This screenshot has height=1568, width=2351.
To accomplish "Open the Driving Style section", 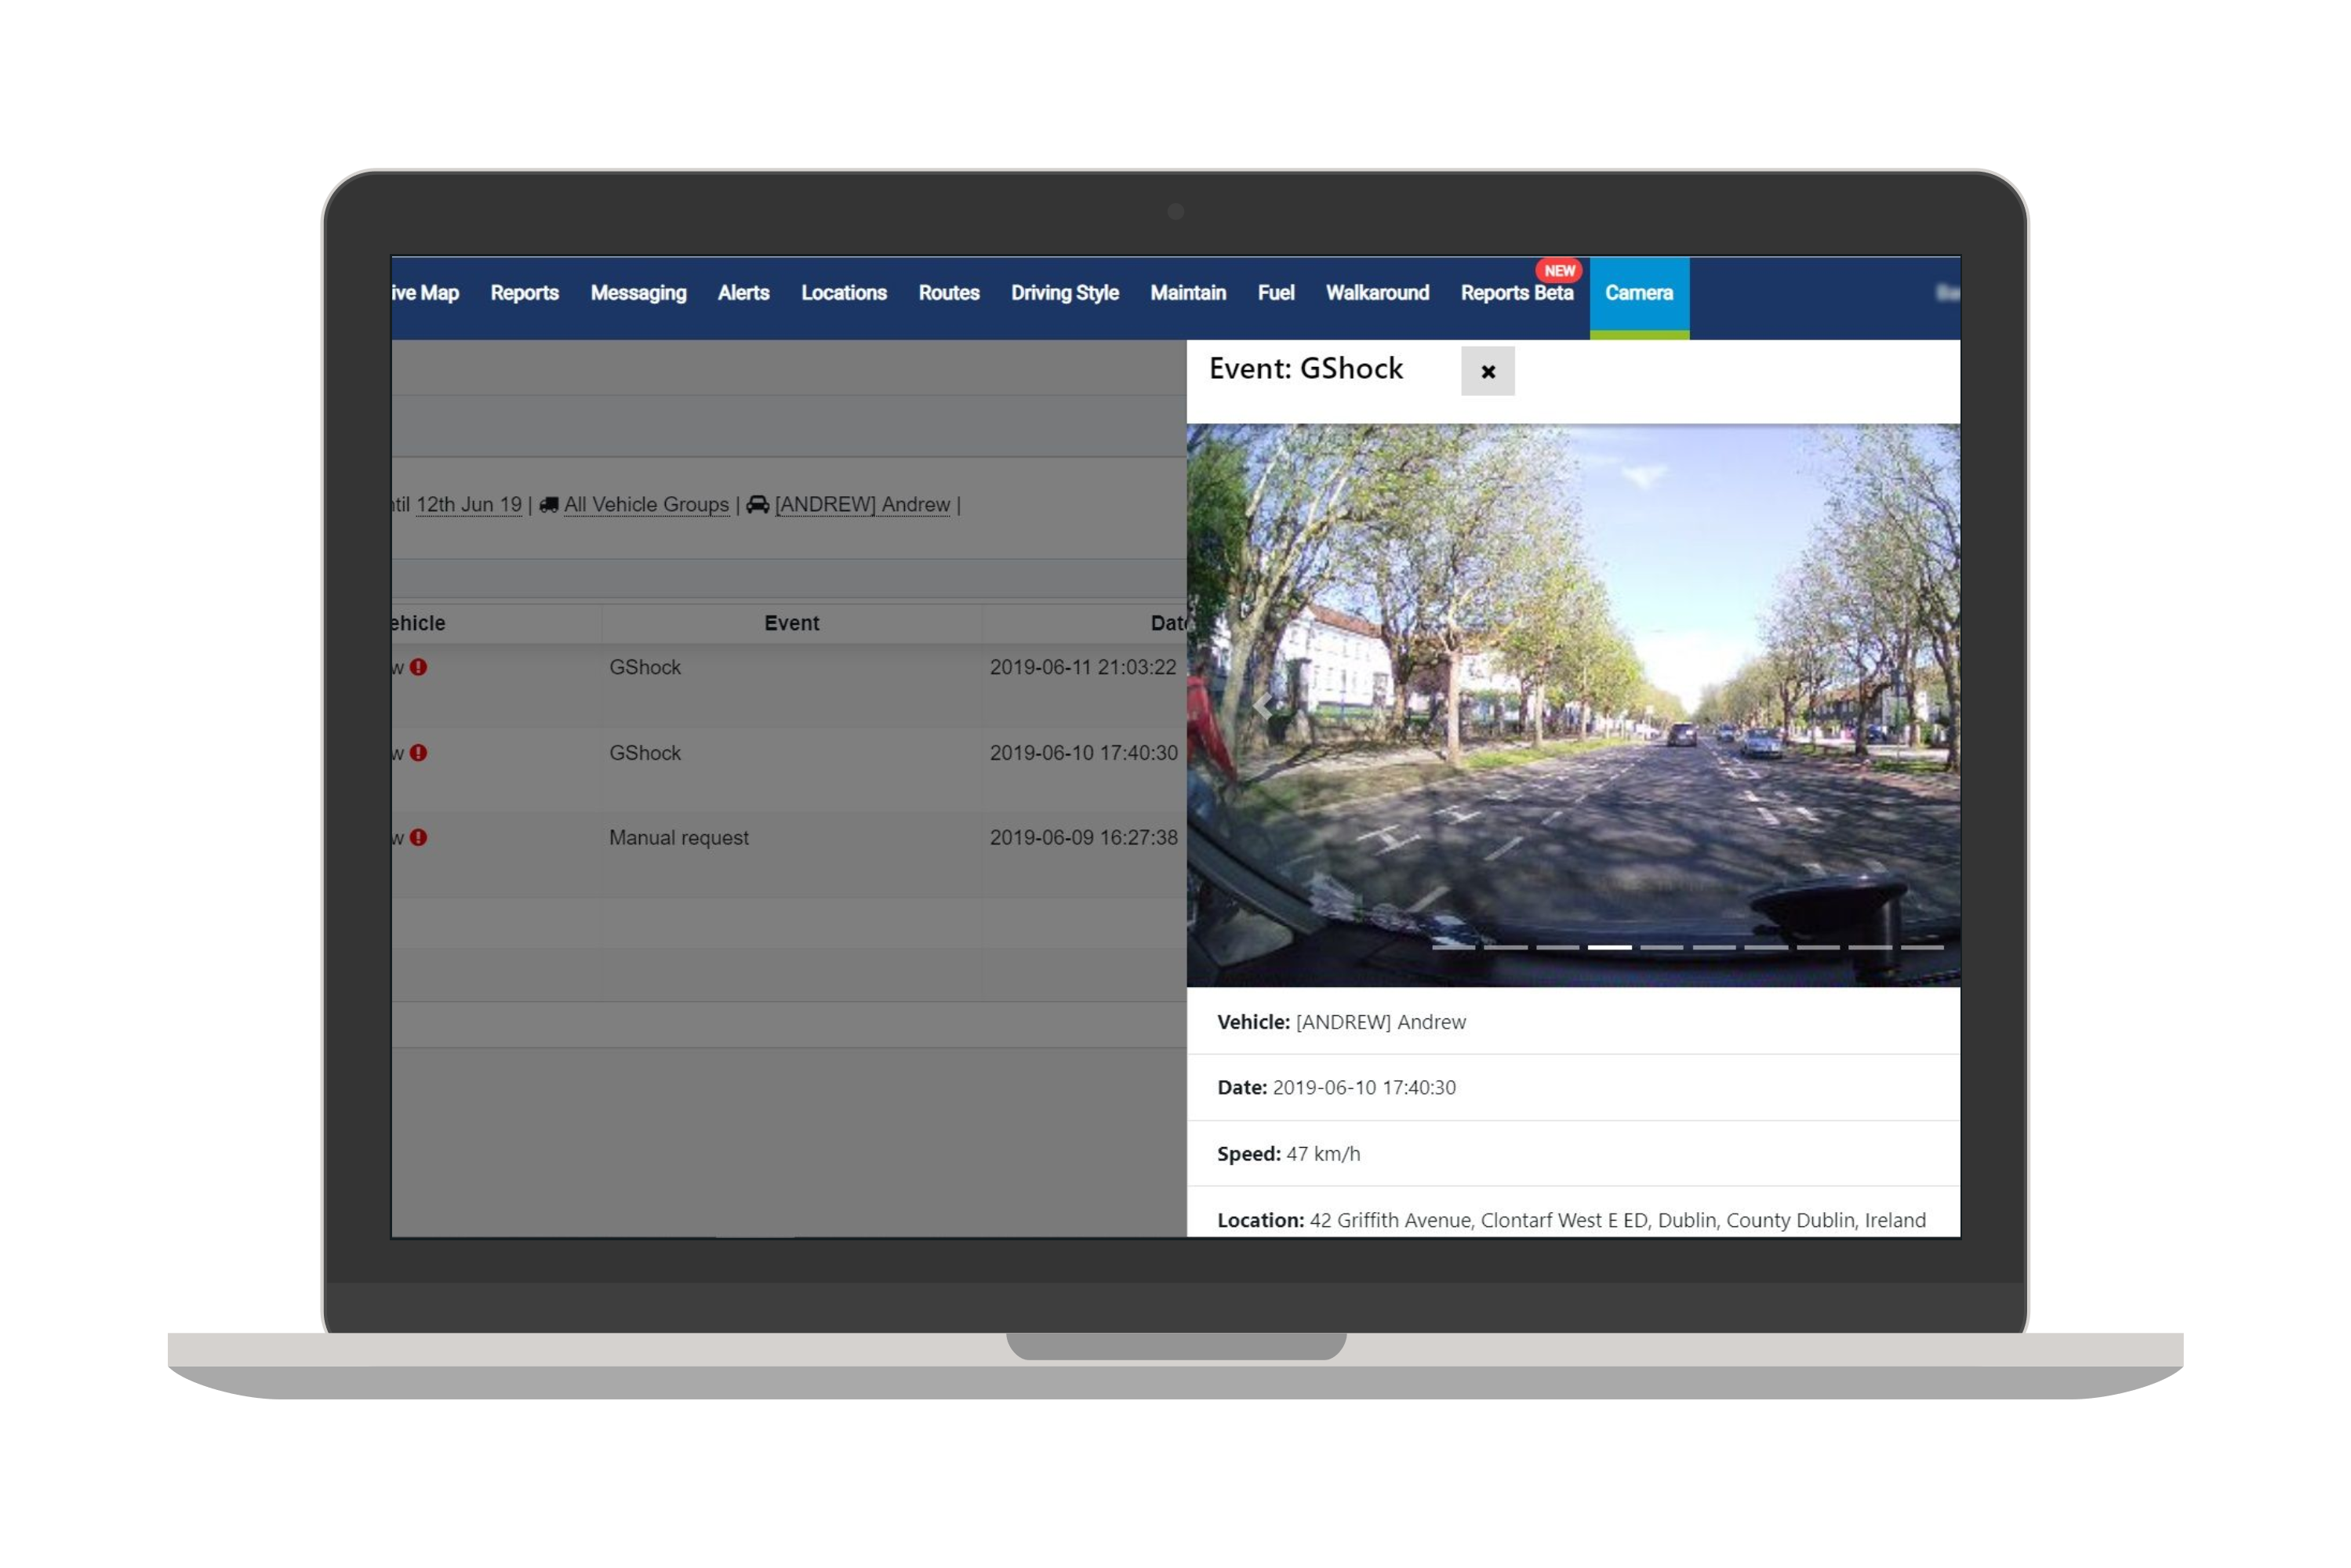I will tap(1065, 293).
